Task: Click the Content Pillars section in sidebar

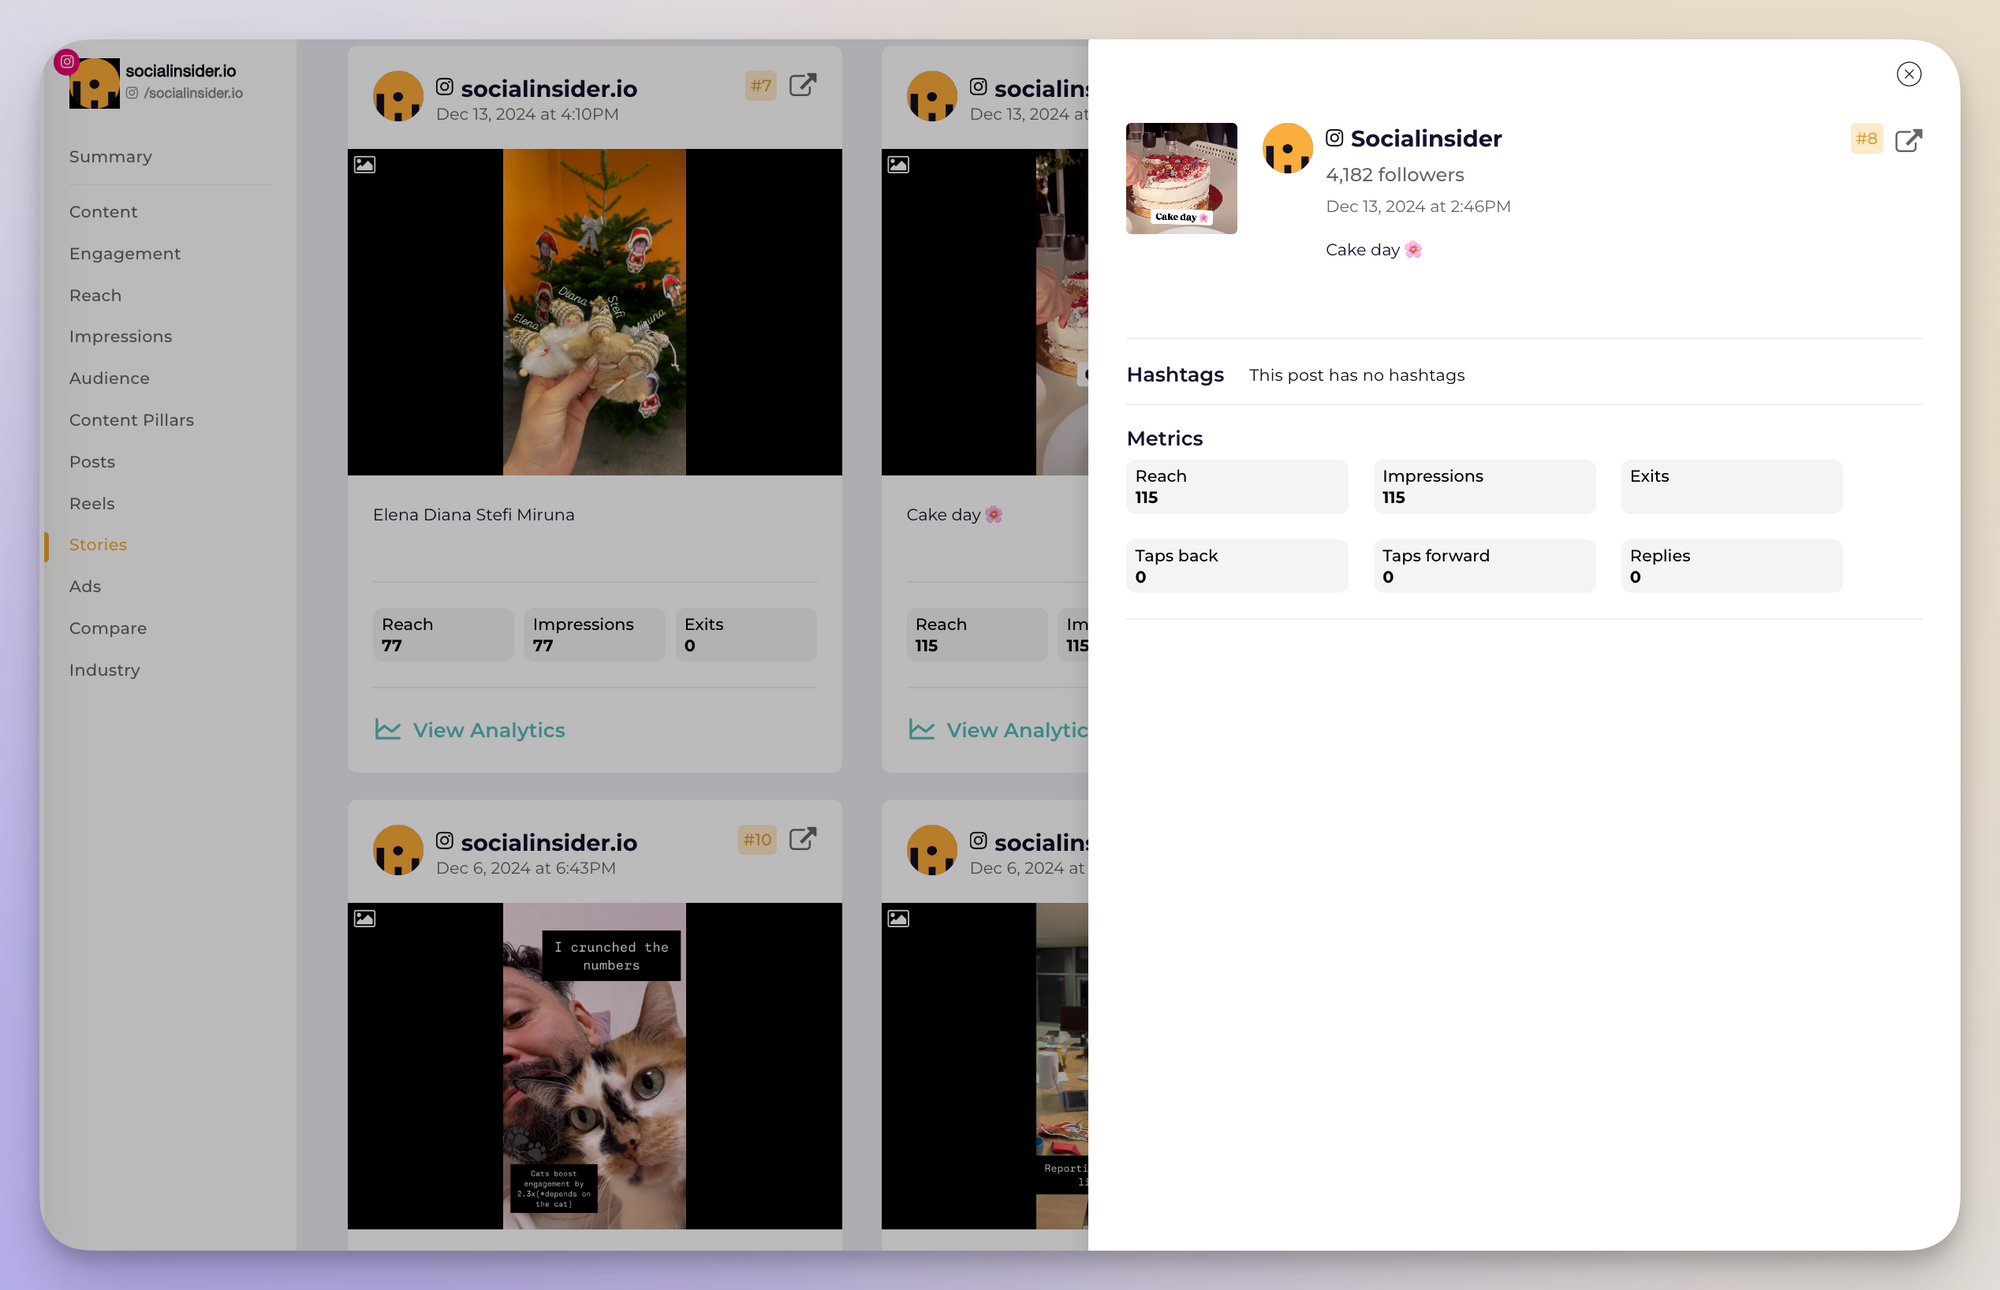Action: point(131,418)
